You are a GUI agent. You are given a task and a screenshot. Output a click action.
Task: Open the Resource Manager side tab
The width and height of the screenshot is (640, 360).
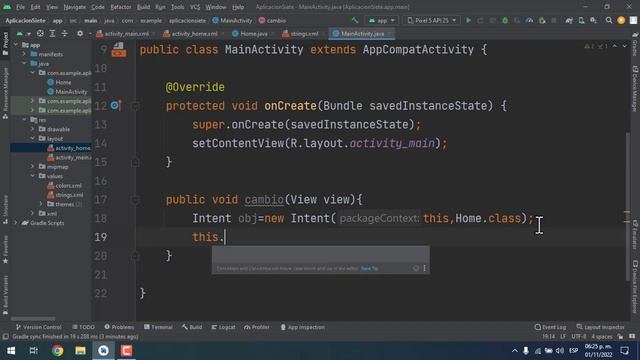(5, 93)
